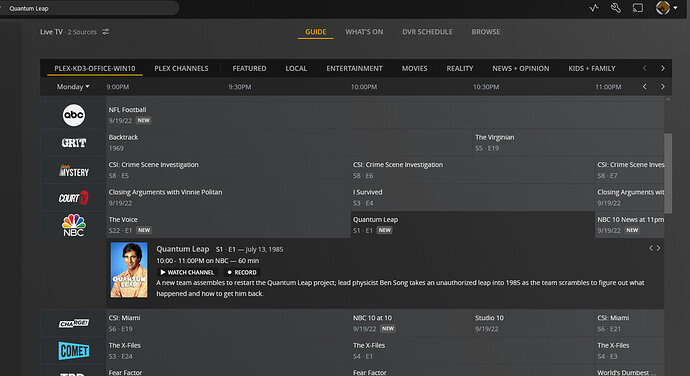Image resolution: width=690 pixels, height=376 pixels.
Task: Select the NEWS + OPINION category tab
Action: [521, 68]
